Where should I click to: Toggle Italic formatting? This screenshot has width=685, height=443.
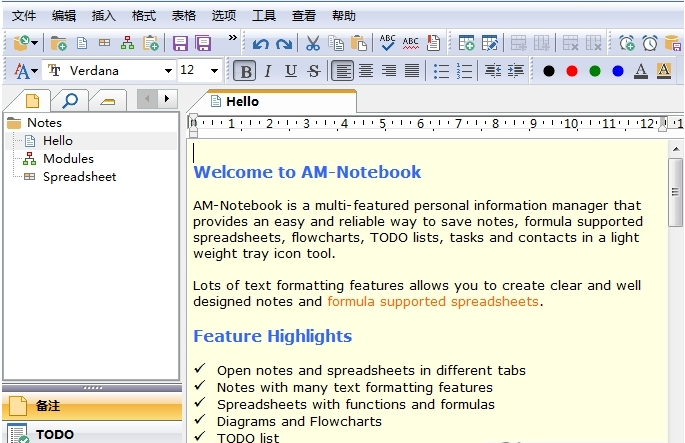click(268, 71)
